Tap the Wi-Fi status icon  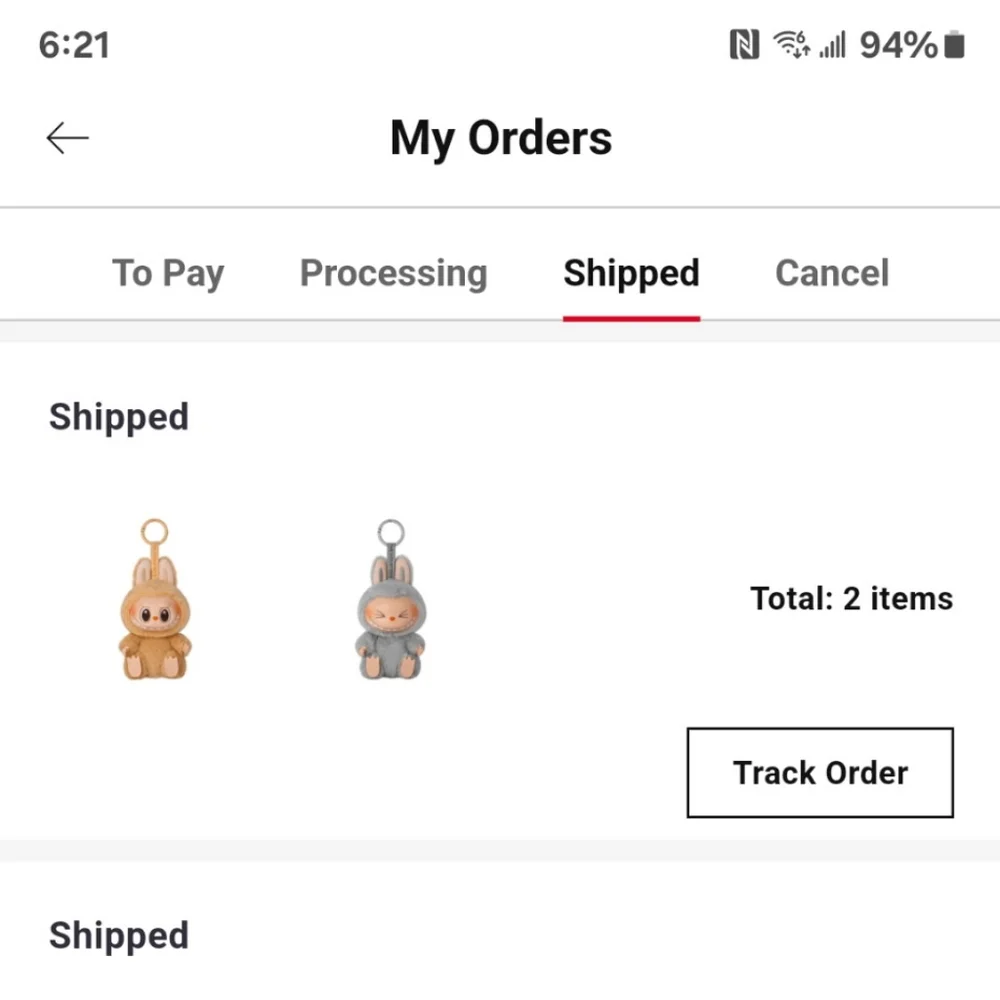click(792, 45)
